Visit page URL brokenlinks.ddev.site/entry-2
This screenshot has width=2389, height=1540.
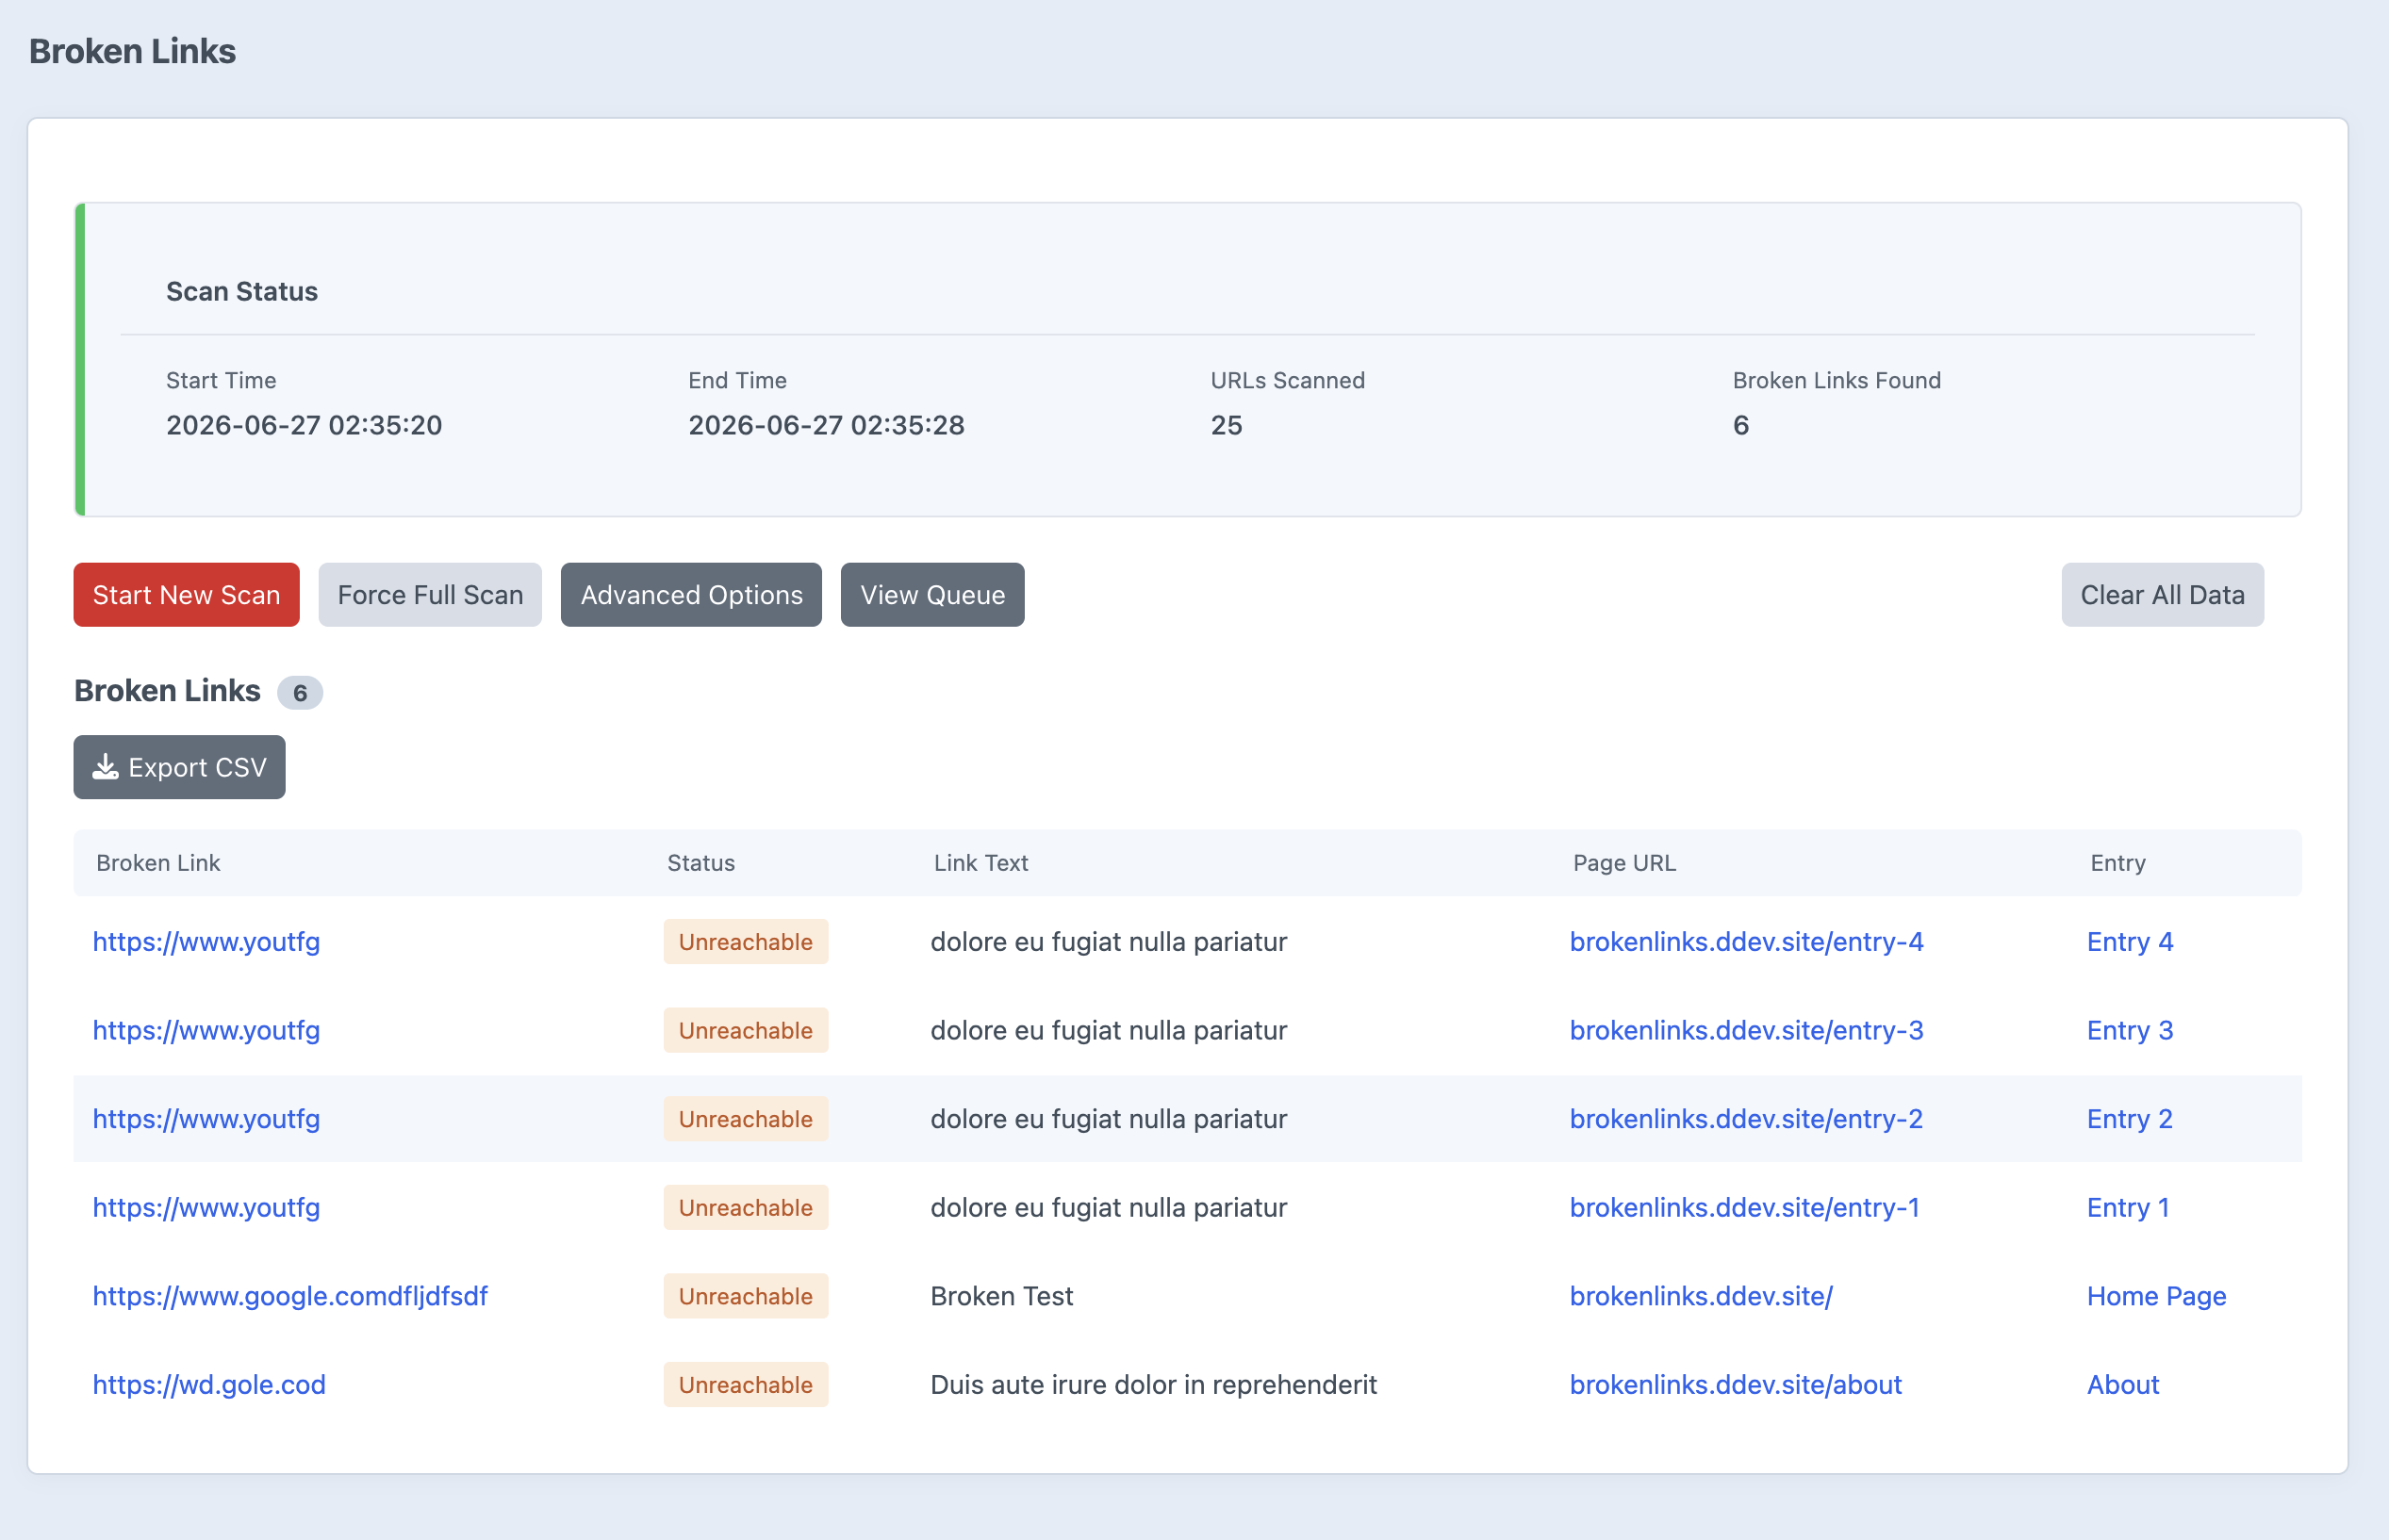click(x=1746, y=1119)
